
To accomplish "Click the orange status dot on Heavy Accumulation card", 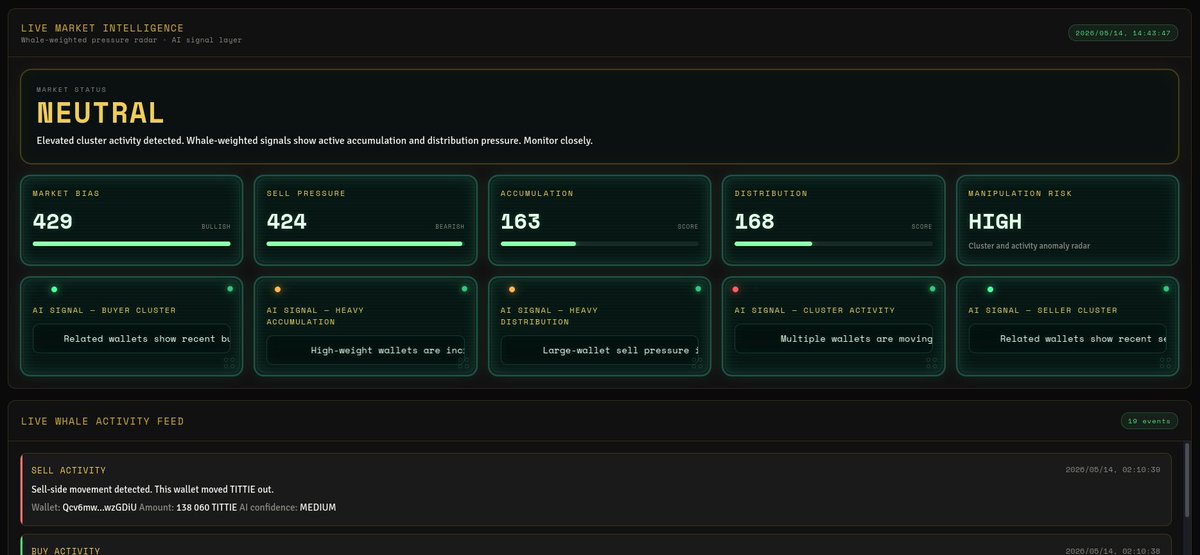I will tap(277, 289).
